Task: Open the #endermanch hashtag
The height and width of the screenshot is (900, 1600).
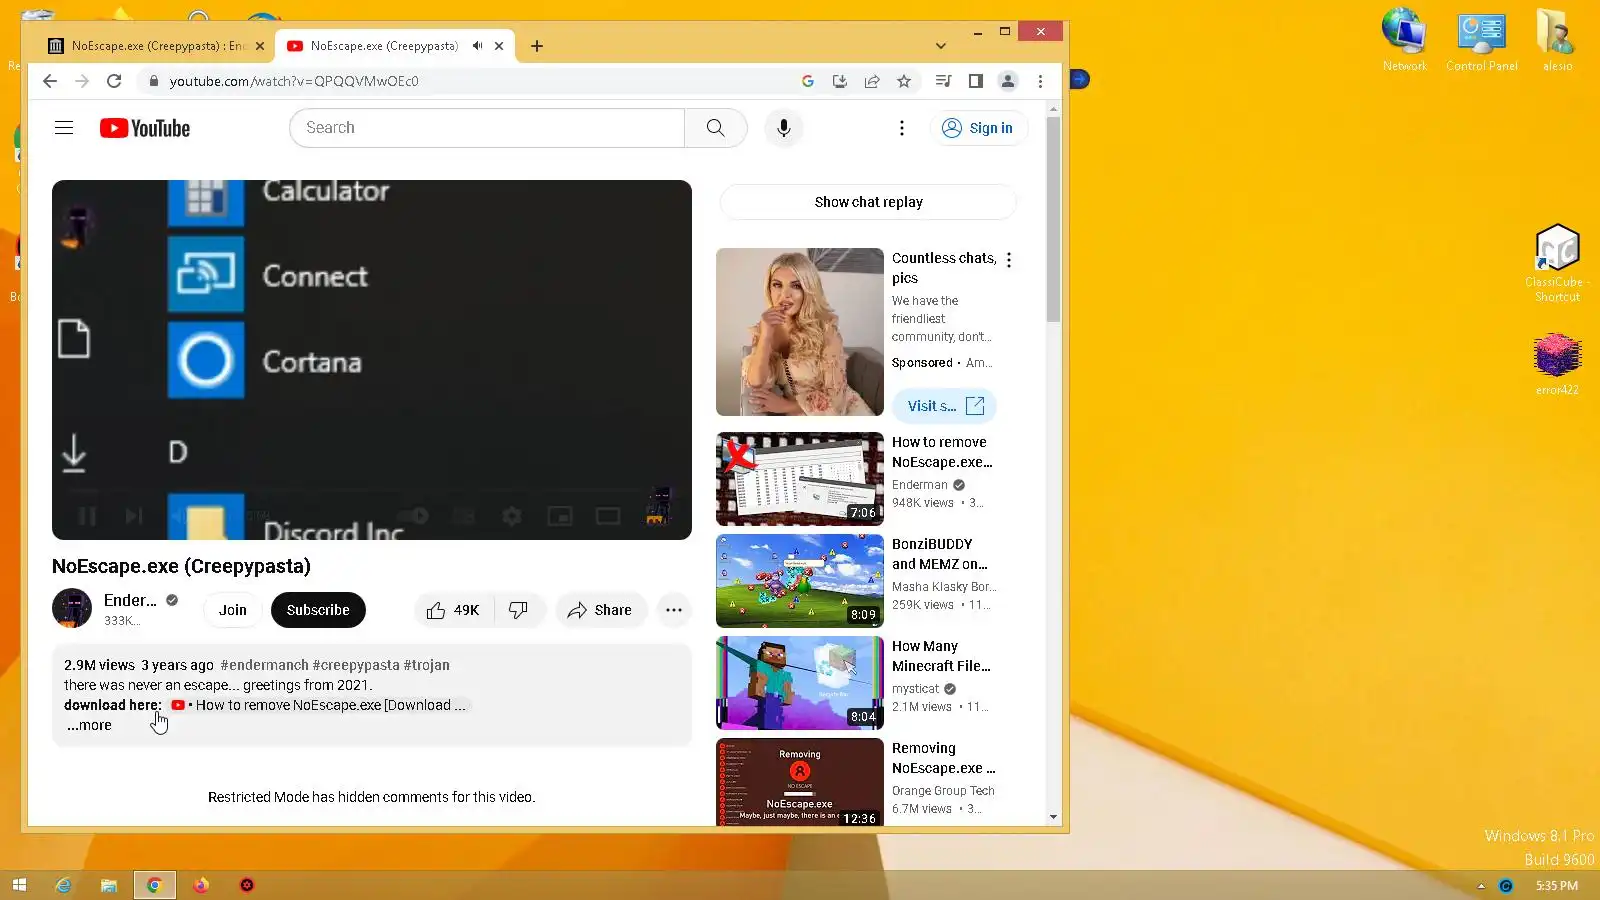Action: pyautogui.click(x=264, y=665)
